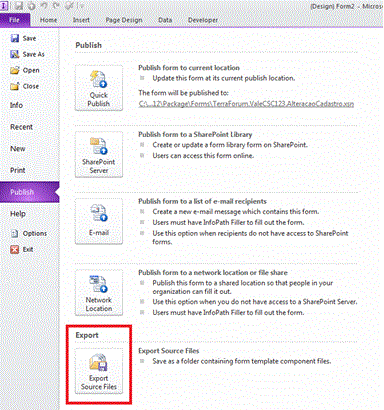Open the Customize Quick Access Toolbar dropdown
384x410 pixels.
[x=81, y=6]
